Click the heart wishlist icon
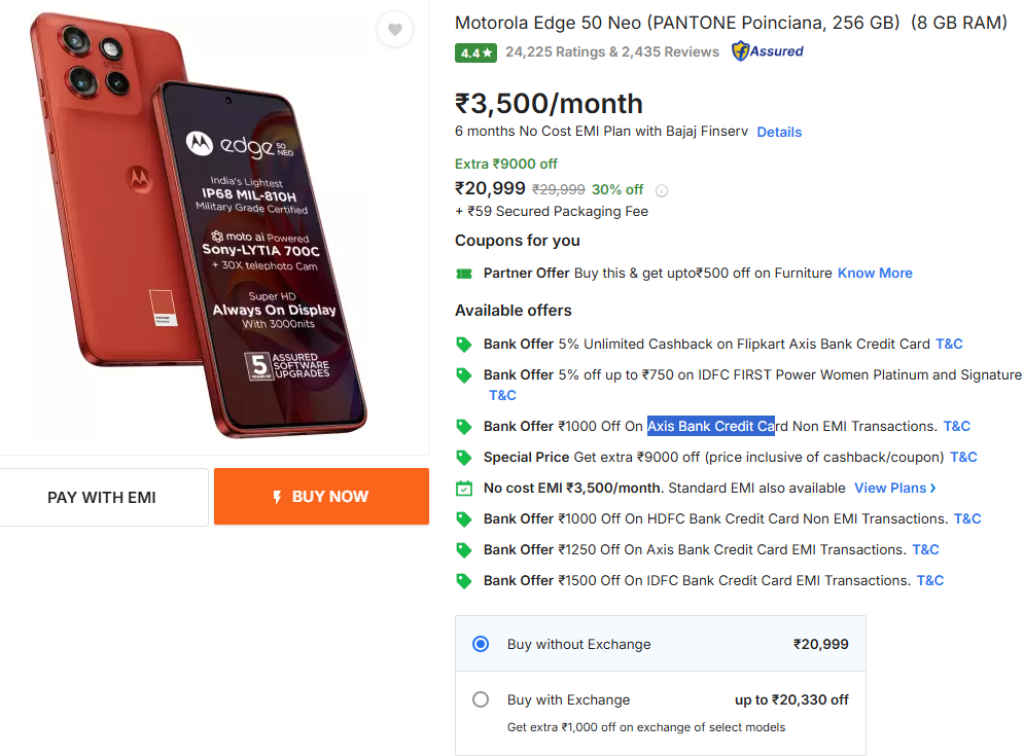 click(x=395, y=30)
